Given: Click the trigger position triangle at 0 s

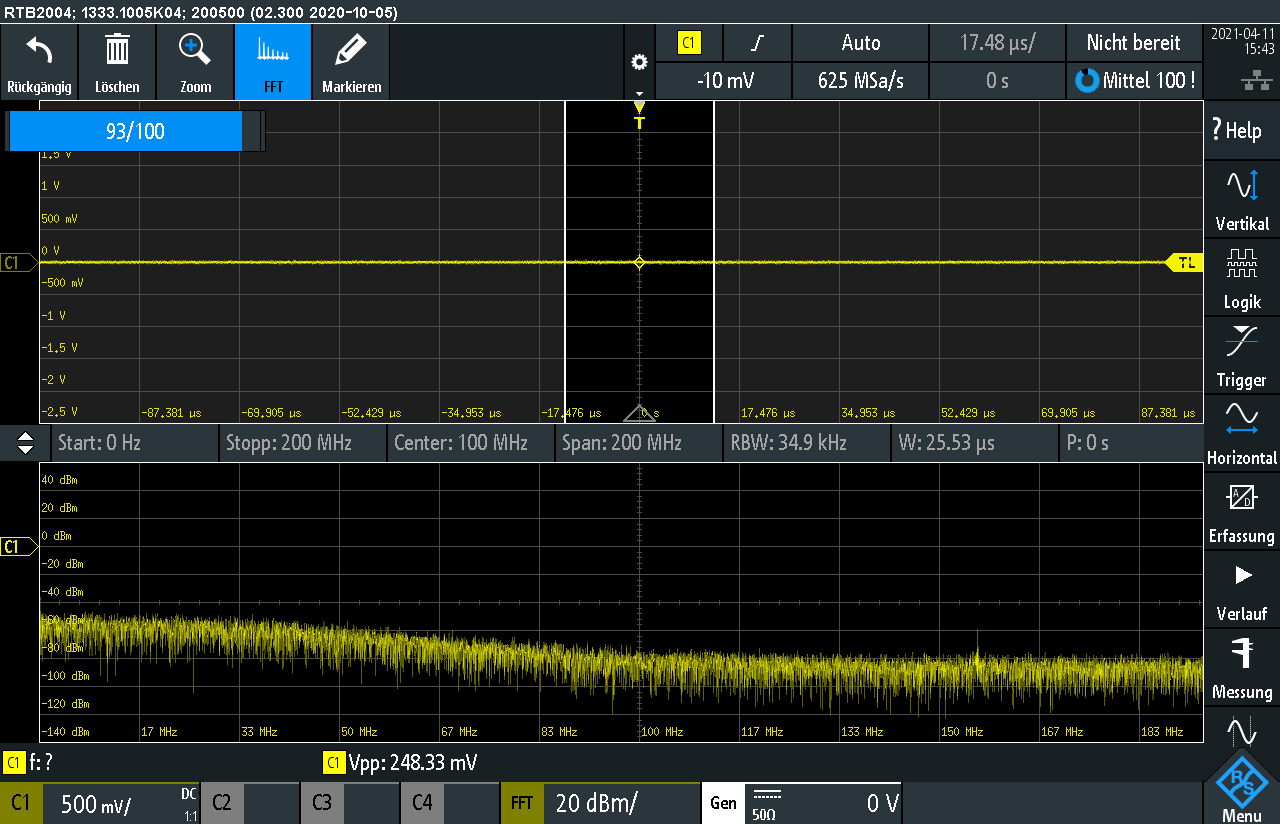Looking at the screenshot, I should [640, 413].
